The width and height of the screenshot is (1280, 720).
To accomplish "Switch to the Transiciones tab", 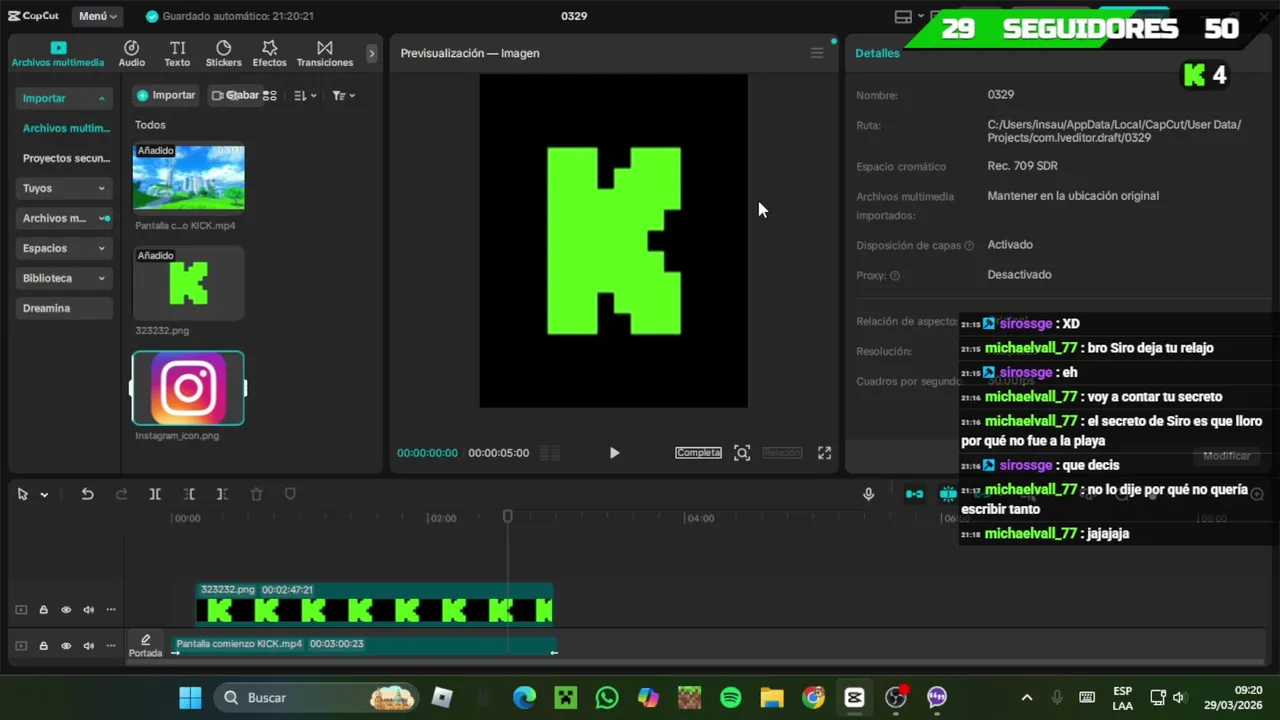I will (x=325, y=54).
